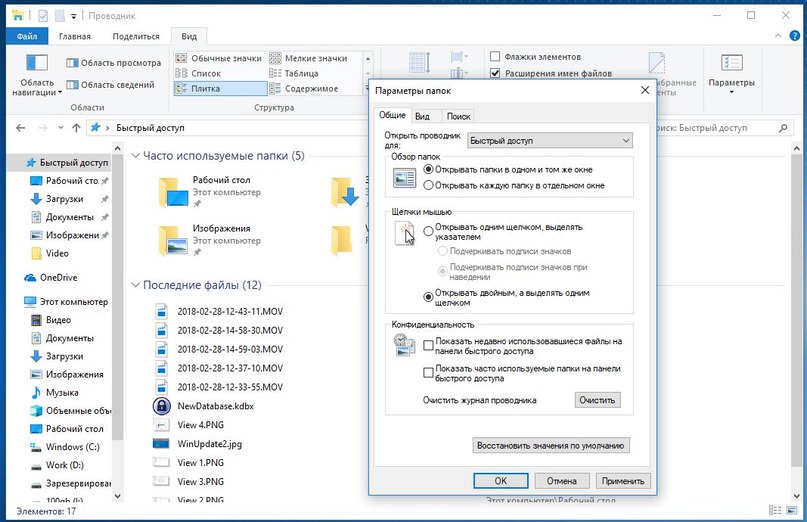
Task: Confirm with the OK button
Action: pyautogui.click(x=501, y=481)
